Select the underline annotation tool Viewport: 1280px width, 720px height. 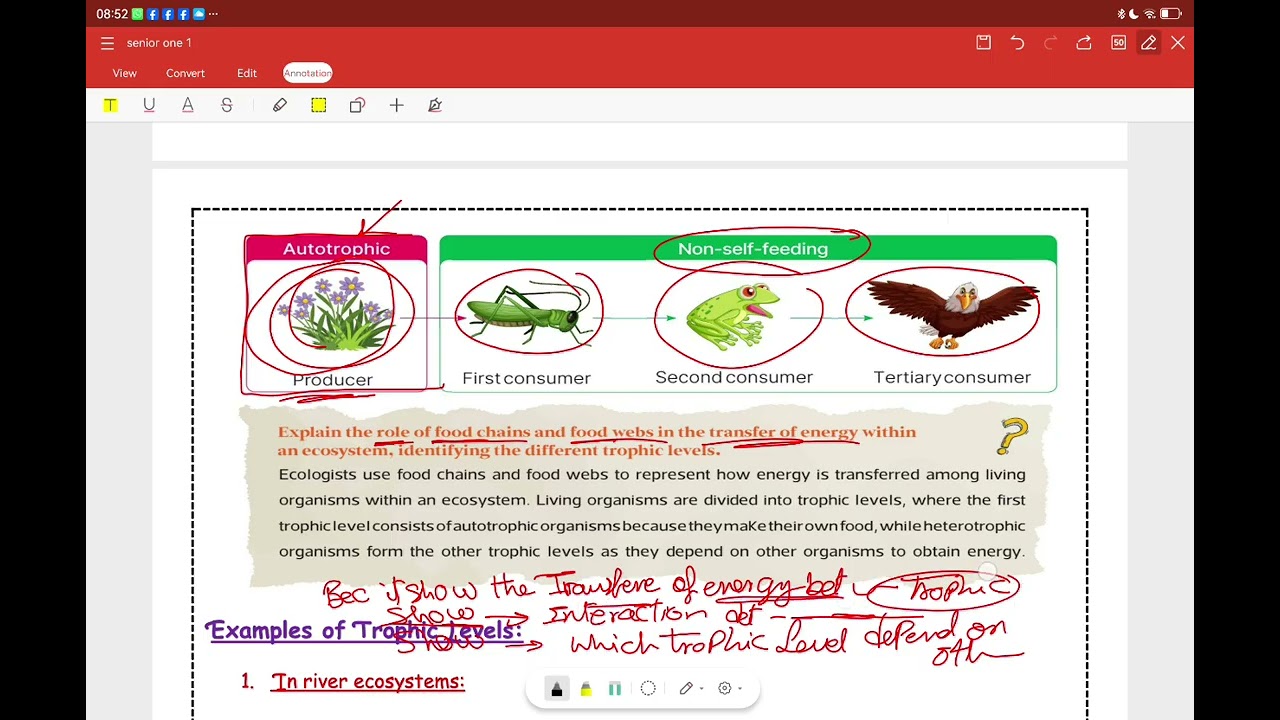[x=149, y=105]
